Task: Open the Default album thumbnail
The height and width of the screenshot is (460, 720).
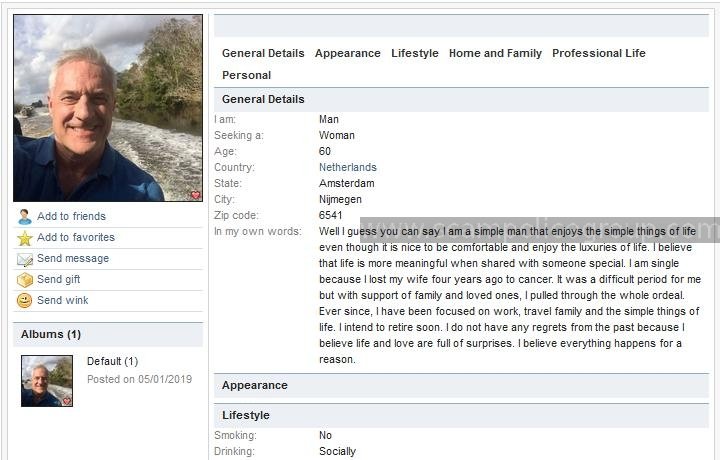Action: point(47,381)
